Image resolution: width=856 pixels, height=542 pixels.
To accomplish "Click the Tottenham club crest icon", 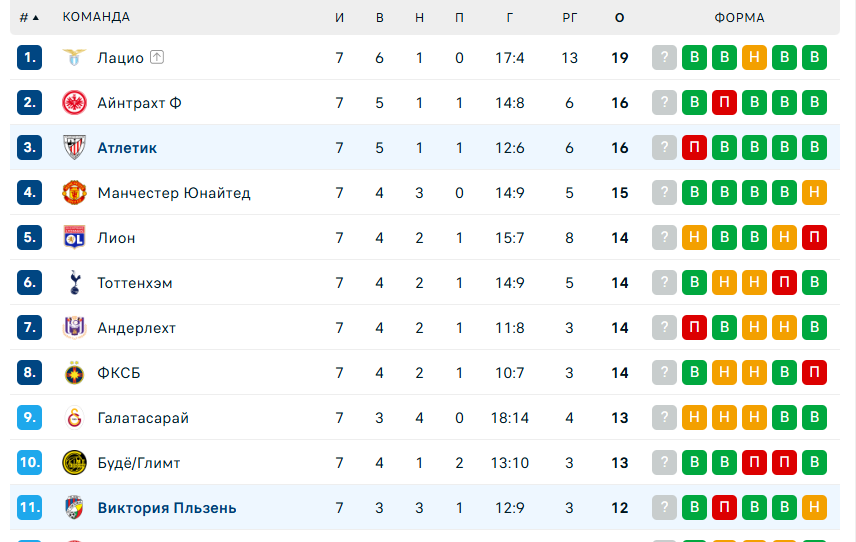I will click(x=74, y=283).
